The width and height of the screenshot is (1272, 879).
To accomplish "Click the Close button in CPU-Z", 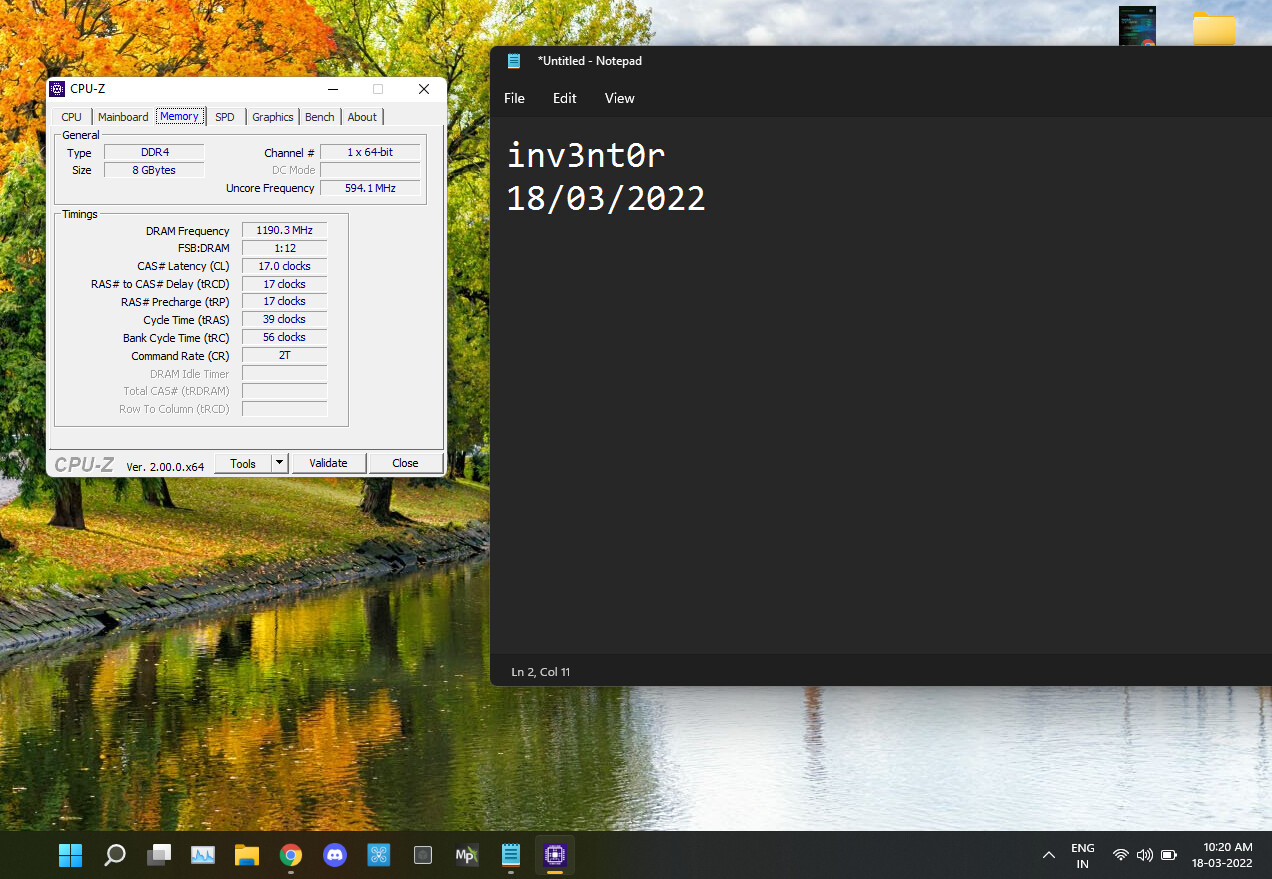I will tap(405, 463).
